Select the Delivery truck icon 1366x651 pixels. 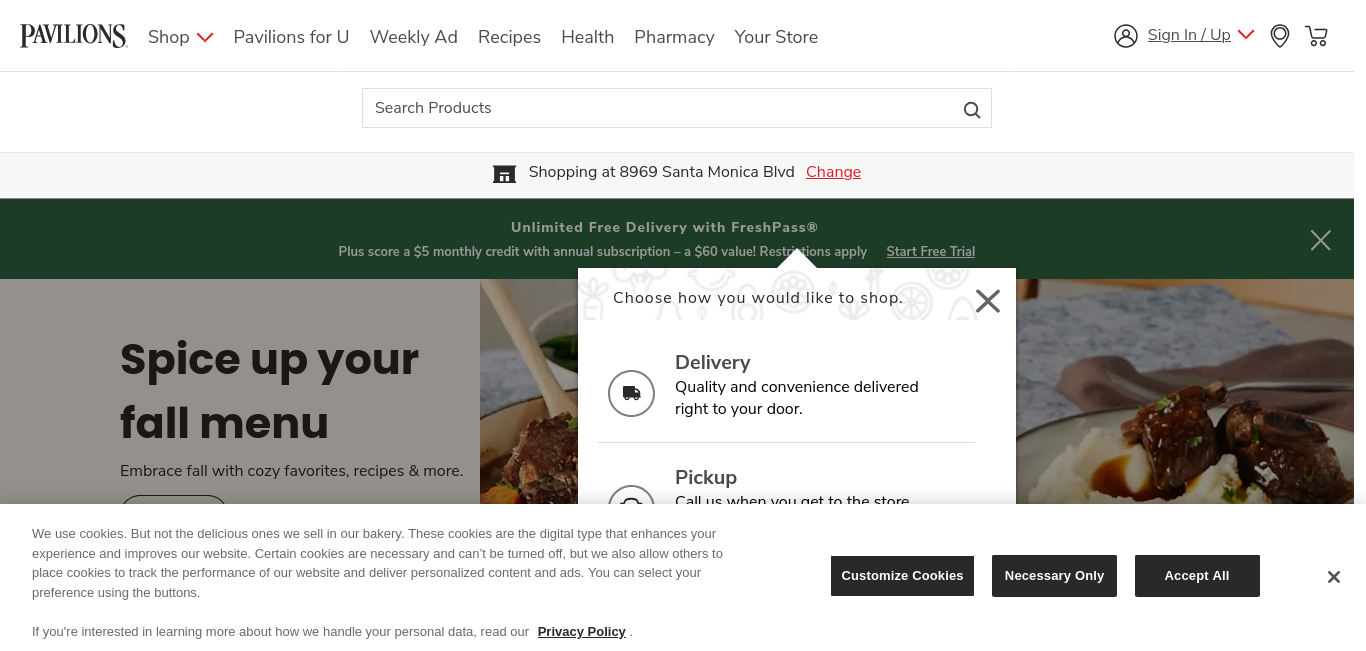coord(631,393)
